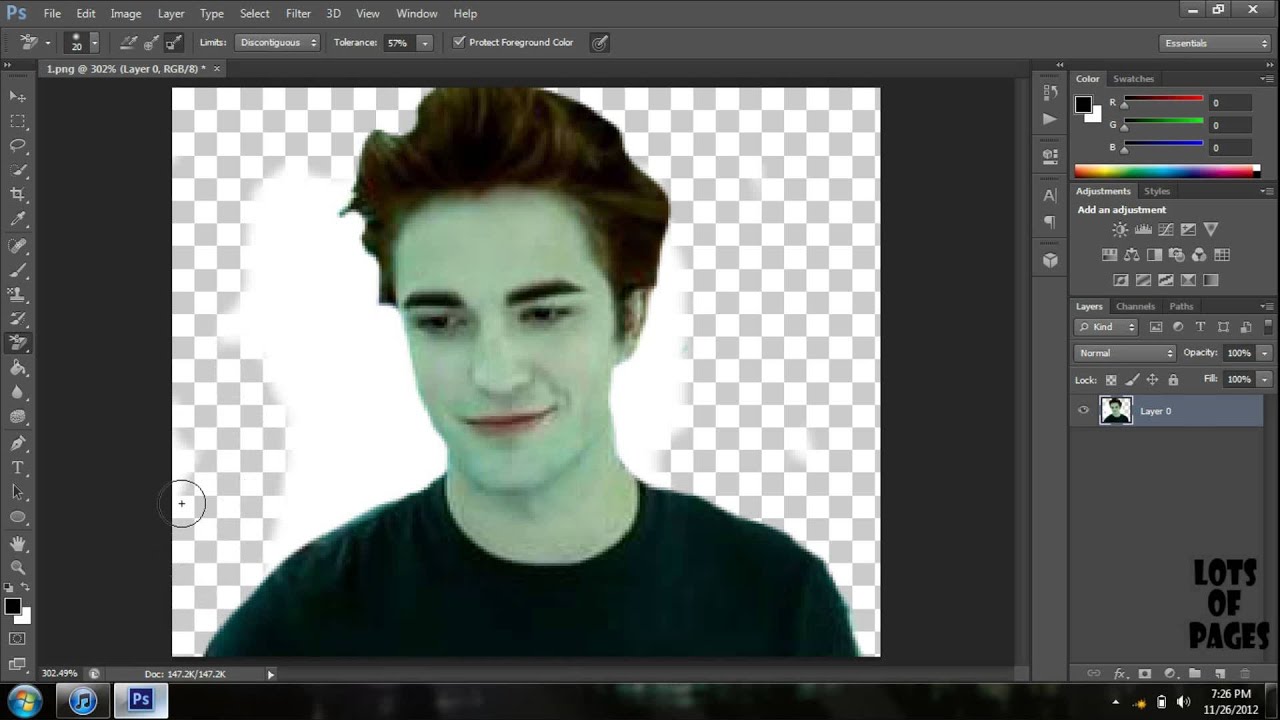Viewport: 1280px width, 720px height.
Task: Open the Actions panel play icon
Action: (x=1050, y=118)
